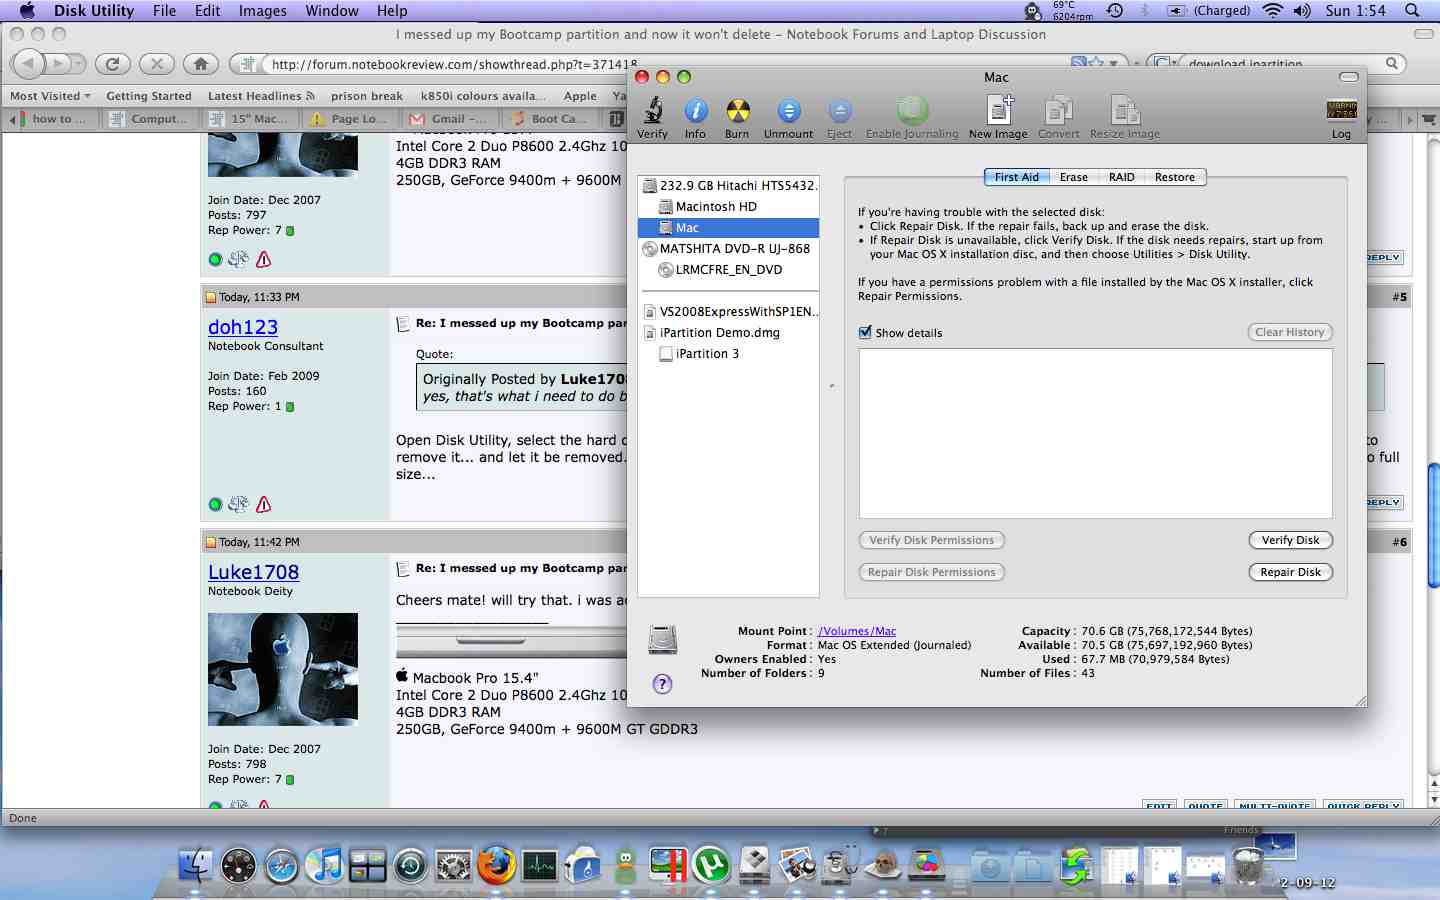The image size is (1440, 900).
Task: Open iTunes from the Dock
Action: pos(324,865)
